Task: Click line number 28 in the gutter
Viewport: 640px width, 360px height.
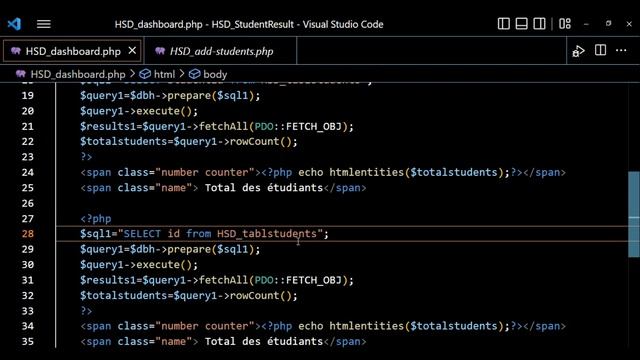Action: point(28,234)
